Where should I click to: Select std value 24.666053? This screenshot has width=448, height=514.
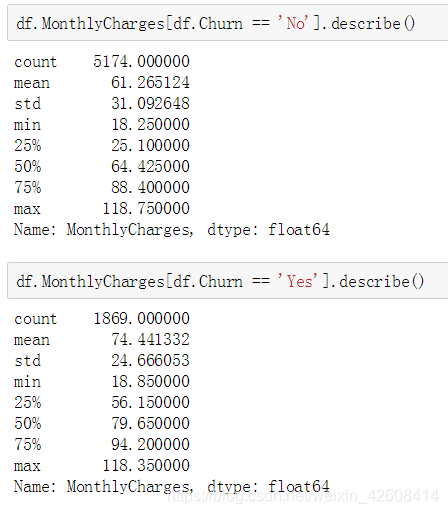click(x=150, y=360)
